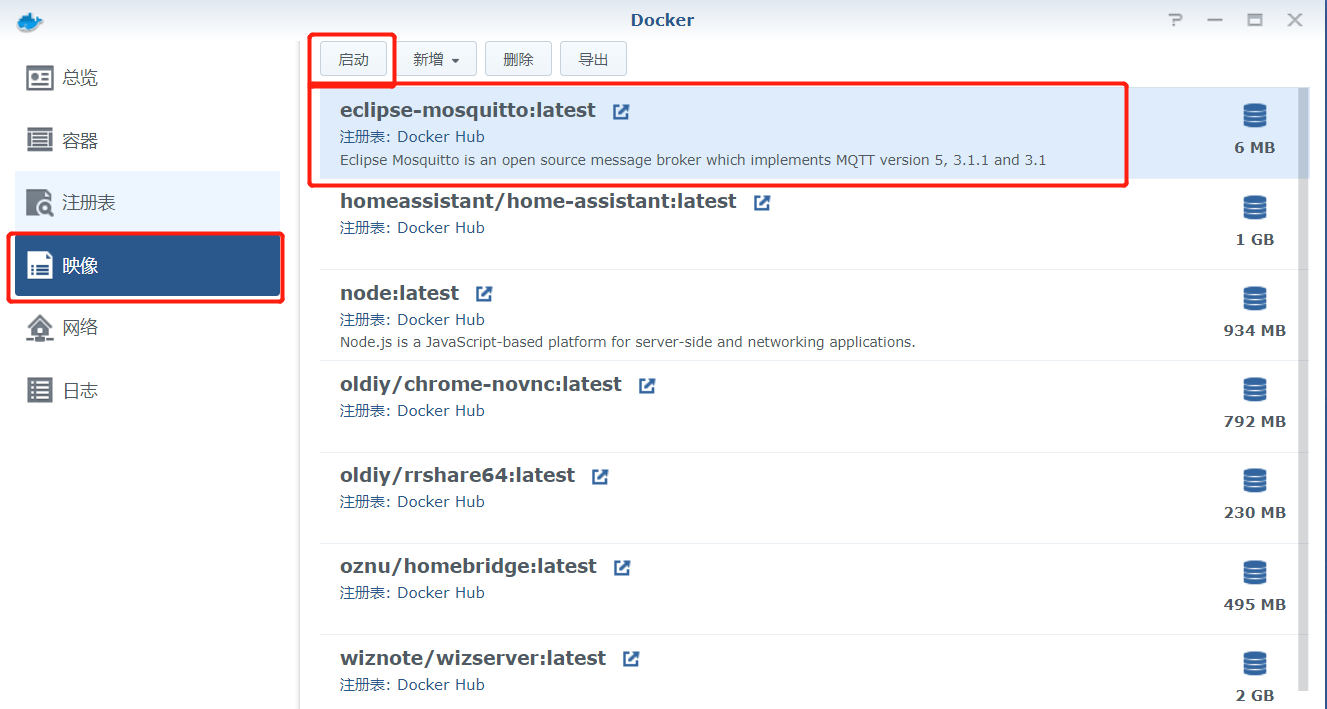Select the 映像 image sidebar item
This screenshot has height=709, width=1327.
click(147, 265)
